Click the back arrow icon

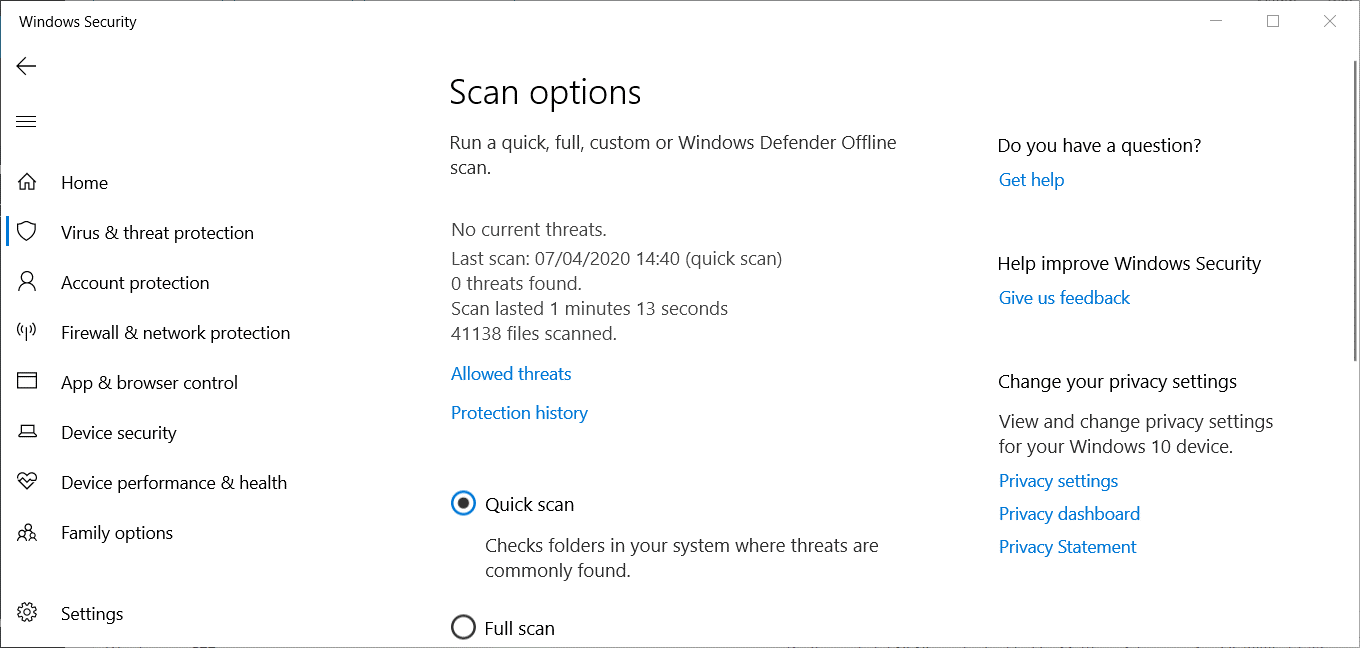click(x=26, y=66)
